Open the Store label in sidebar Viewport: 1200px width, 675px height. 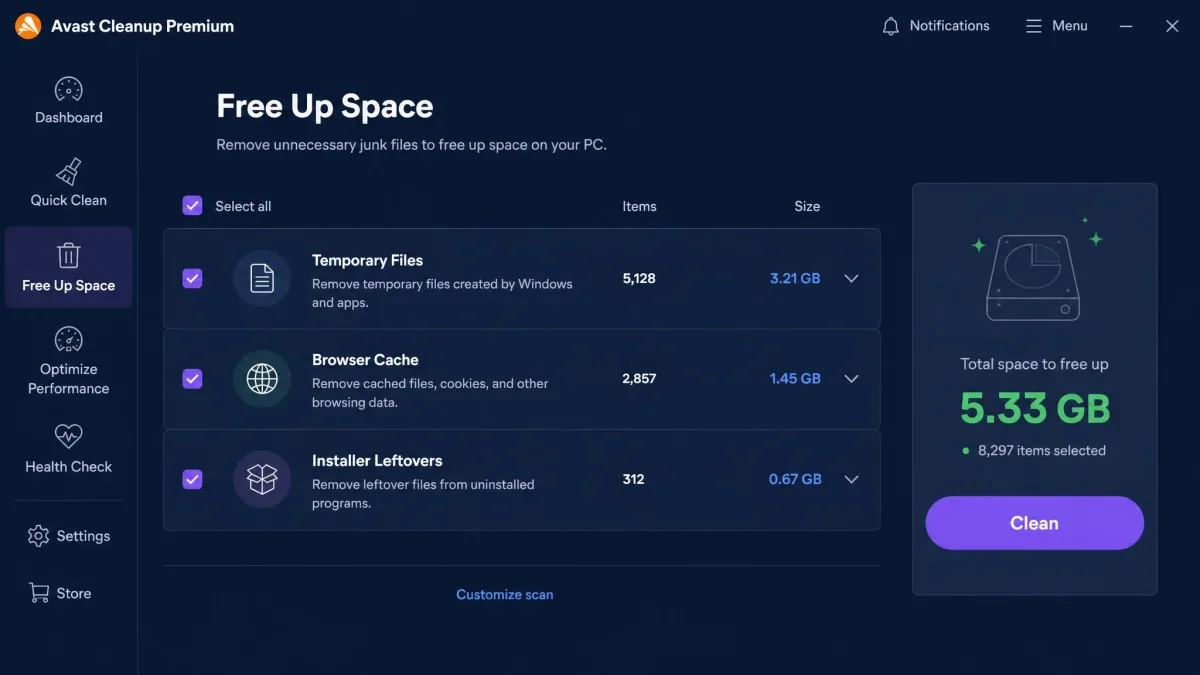point(74,593)
